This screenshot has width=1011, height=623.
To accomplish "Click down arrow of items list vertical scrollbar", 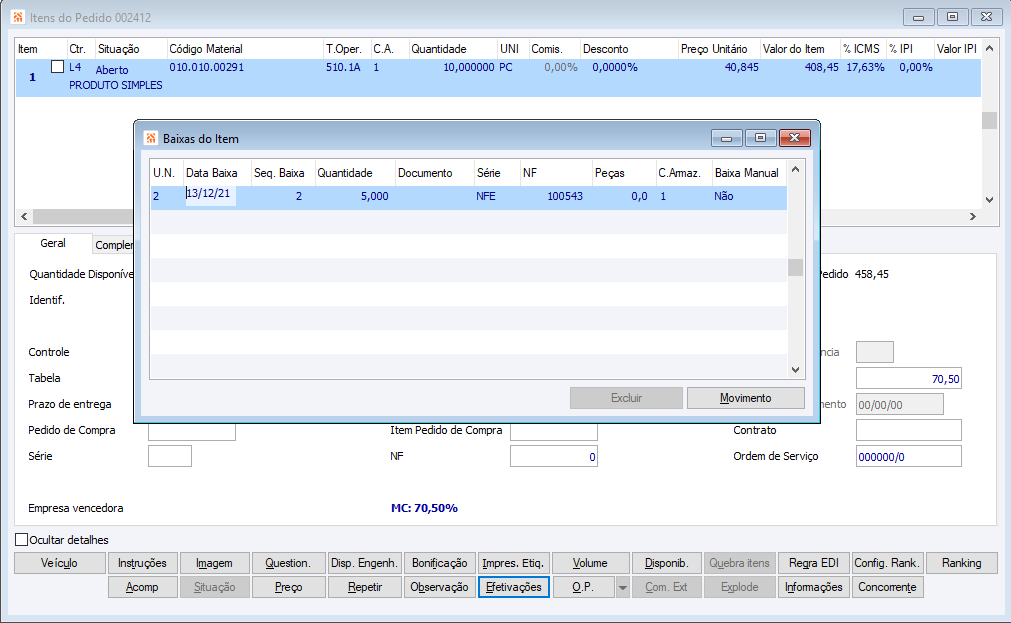I will pyautogui.click(x=989, y=200).
